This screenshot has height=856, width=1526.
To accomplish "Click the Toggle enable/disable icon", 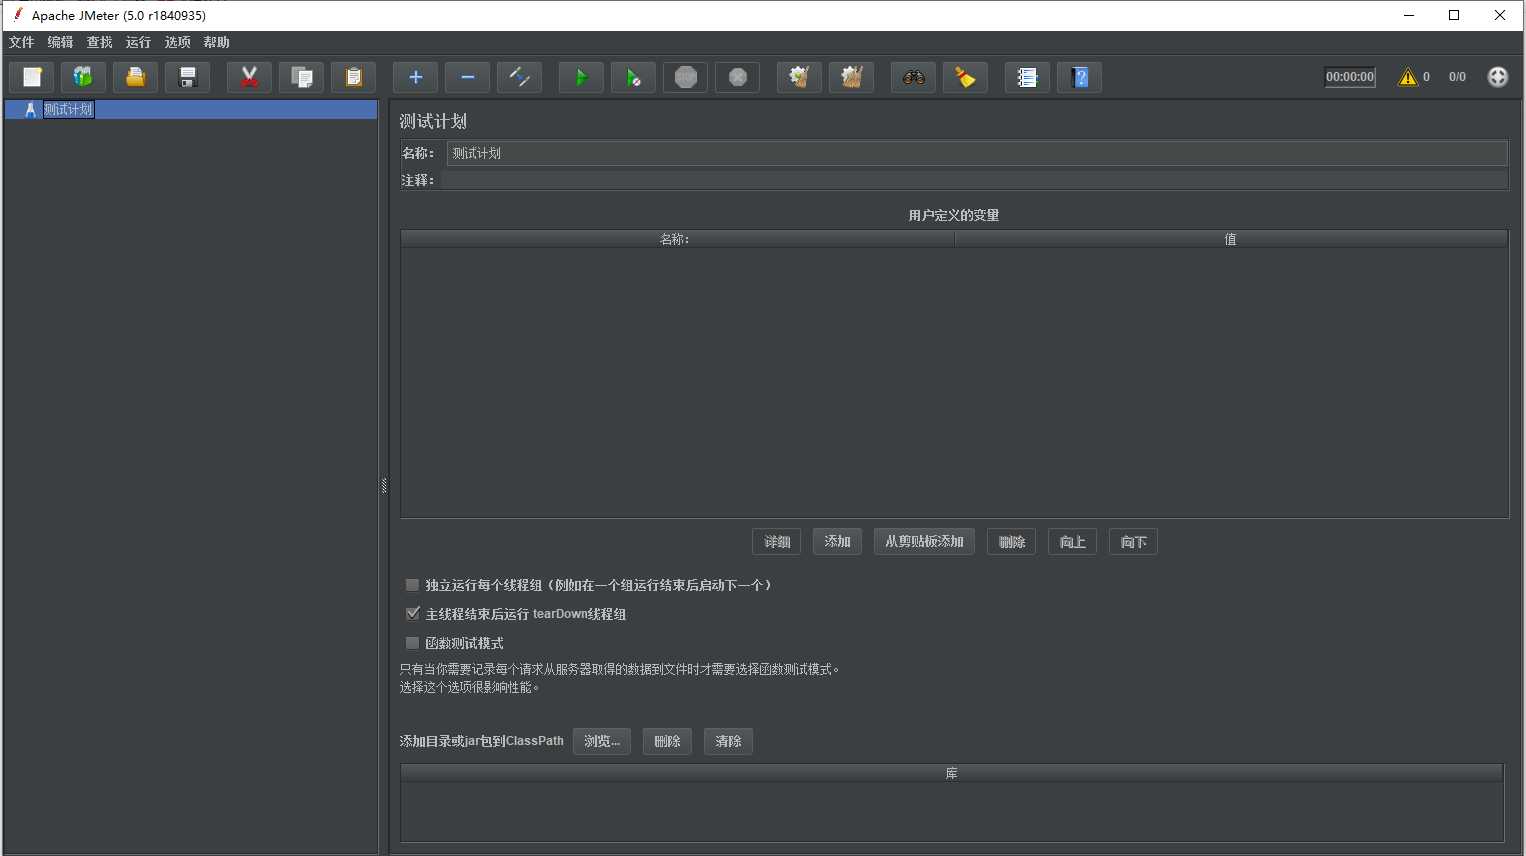I will 519,77.
